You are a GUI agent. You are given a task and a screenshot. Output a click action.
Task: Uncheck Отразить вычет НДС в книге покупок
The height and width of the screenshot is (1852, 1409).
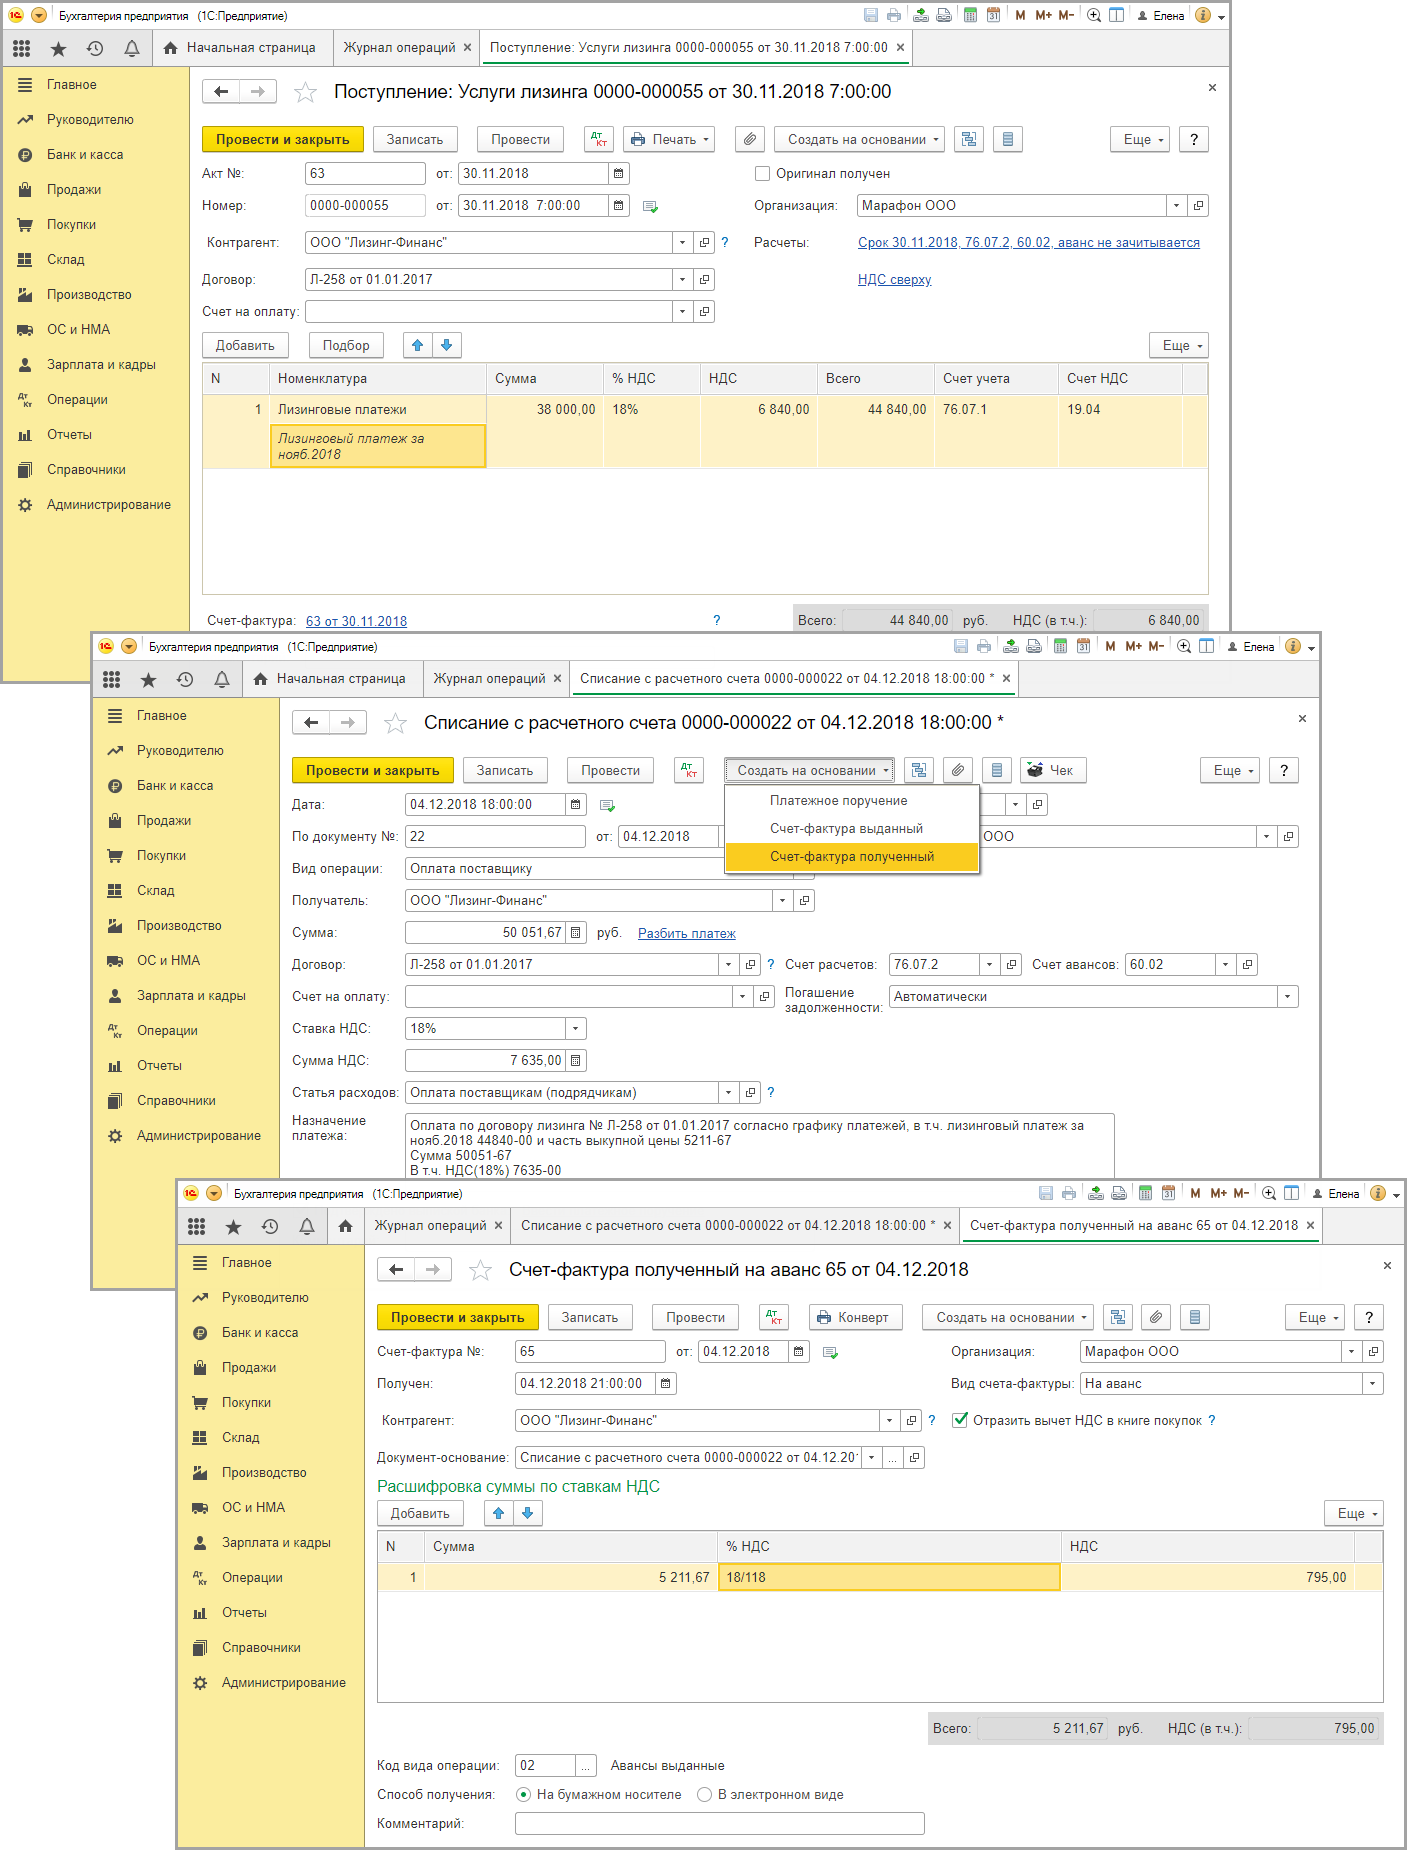pyautogui.click(x=960, y=1421)
